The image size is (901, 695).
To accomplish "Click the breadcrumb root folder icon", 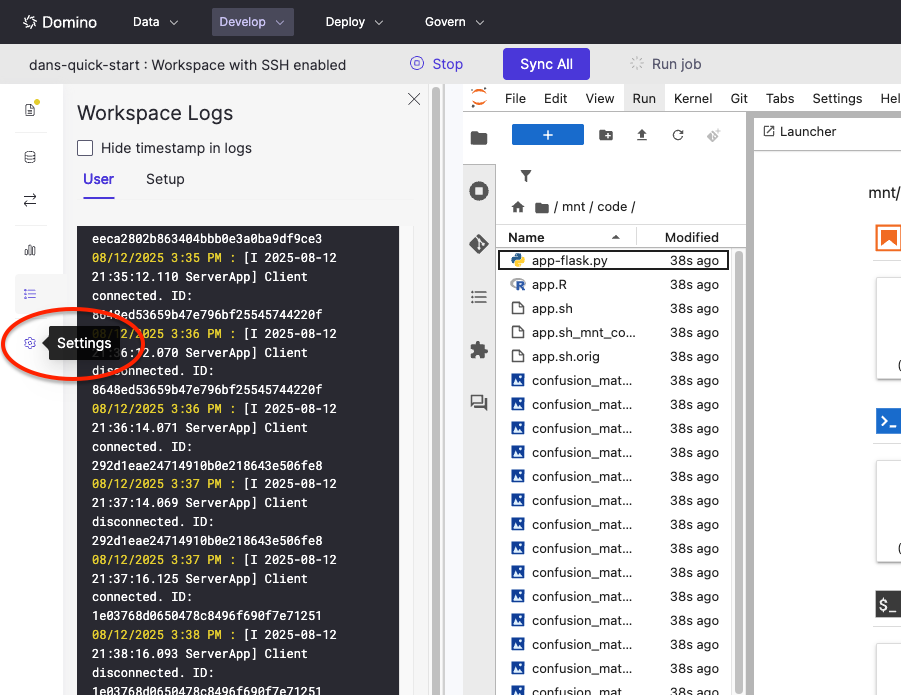I will (x=541, y=207).
